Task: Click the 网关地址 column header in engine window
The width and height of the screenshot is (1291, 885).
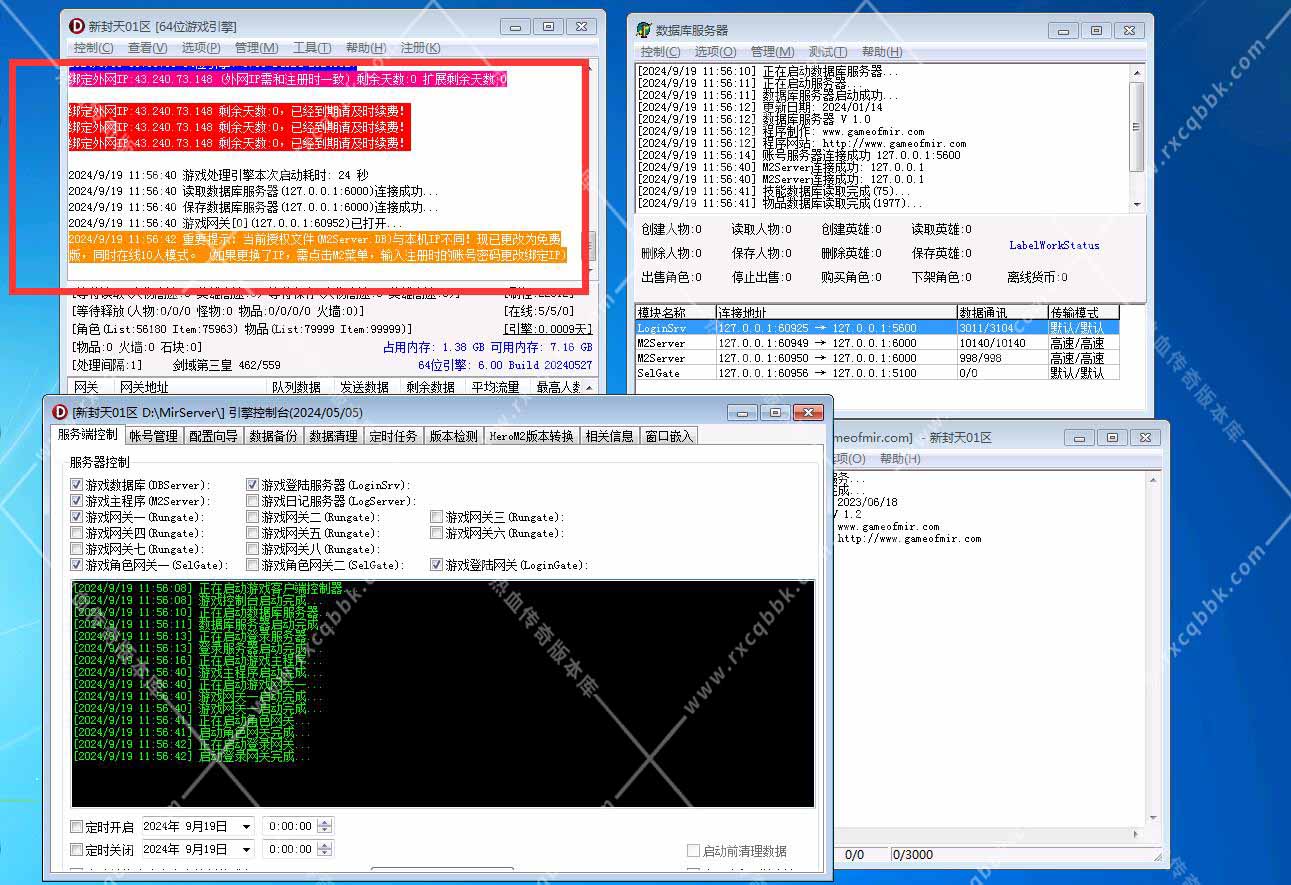Action: [190, 387]
